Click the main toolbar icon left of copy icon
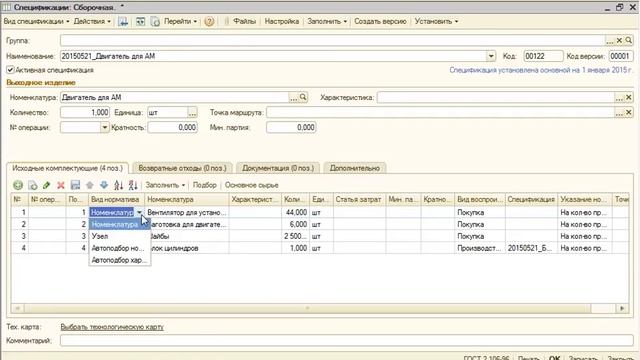 pyautogui.click(x=140, y=21)
